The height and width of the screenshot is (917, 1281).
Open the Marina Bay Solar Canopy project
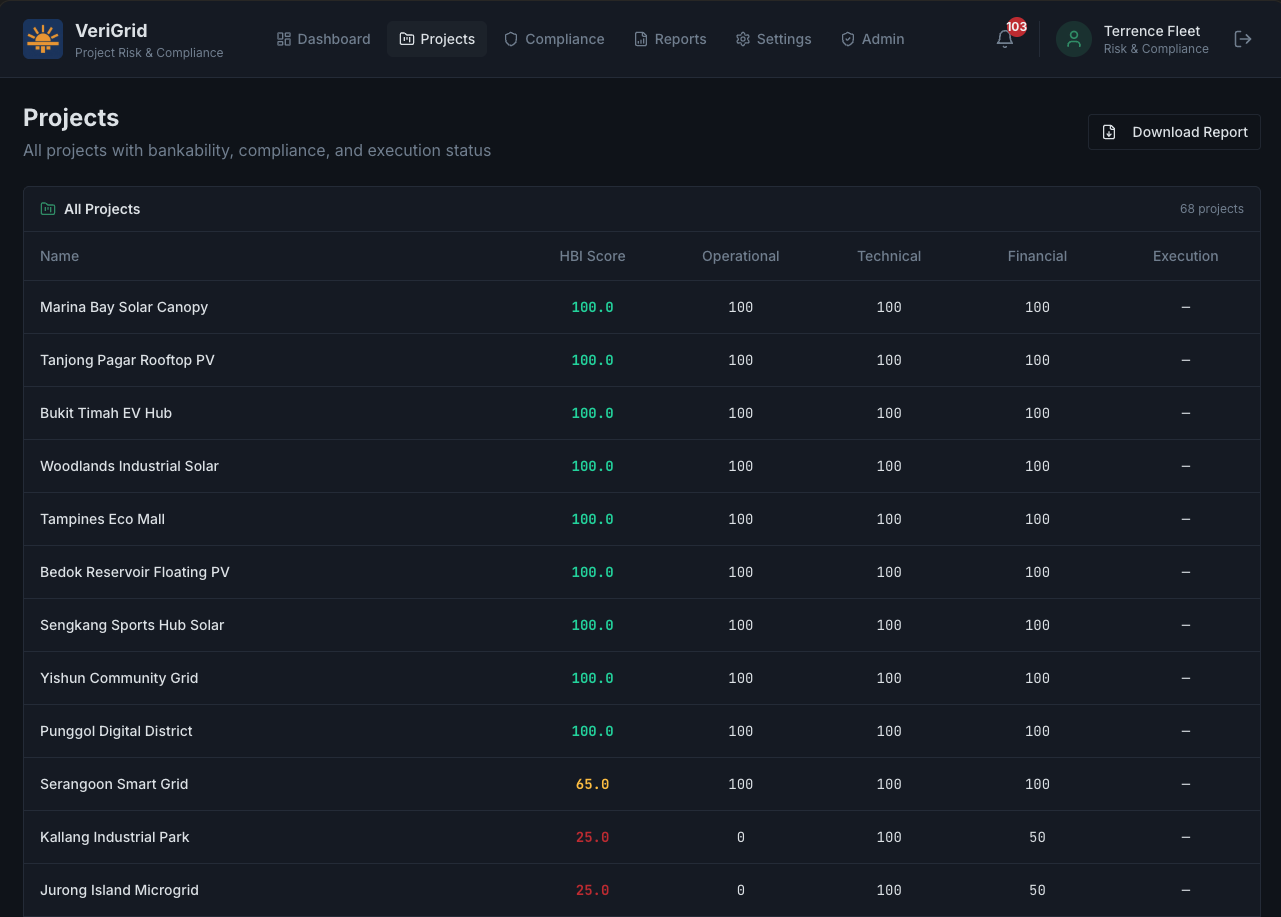(642, 307)
